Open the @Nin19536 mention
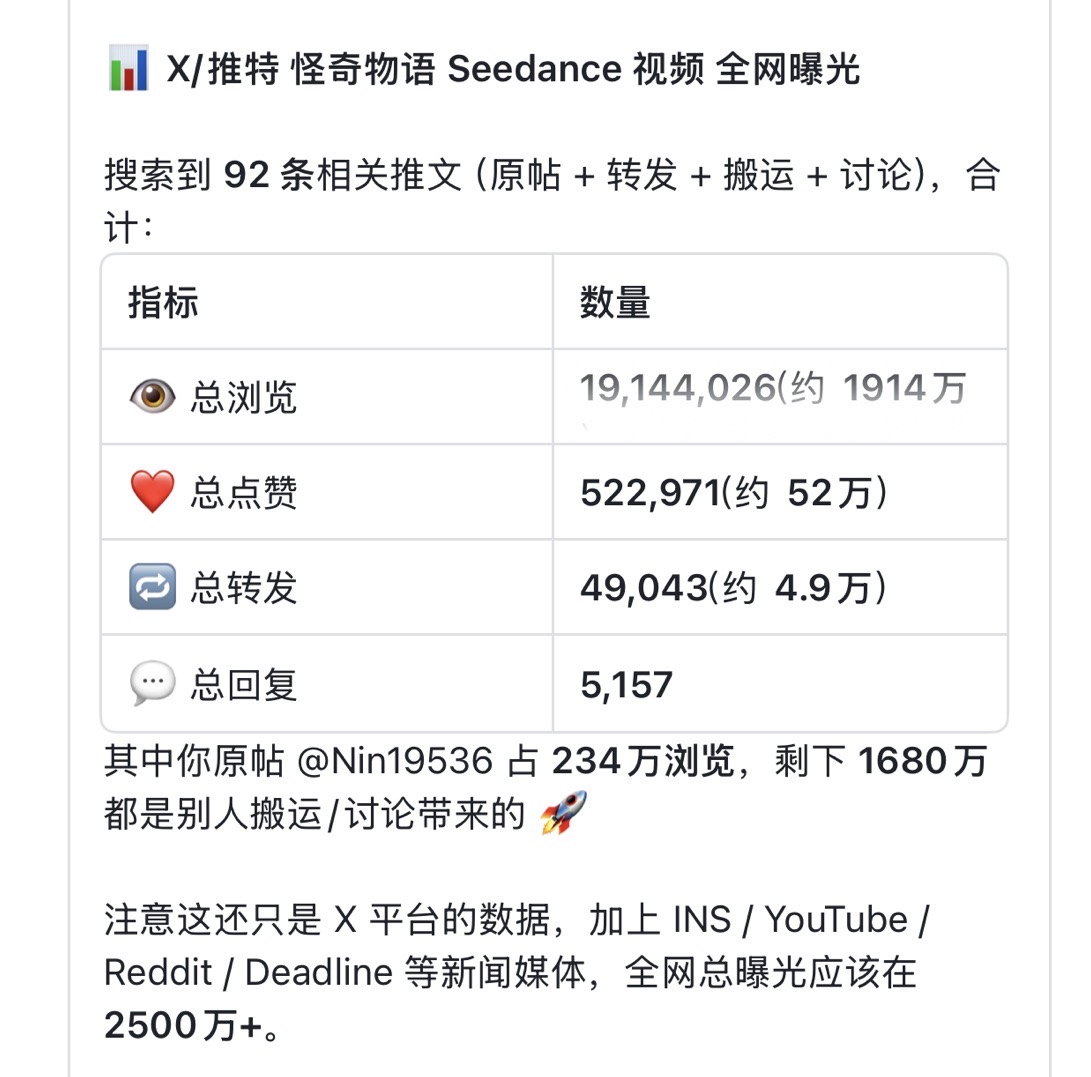The height and width of the screenshot is (1077, 1091). point(395,763)
